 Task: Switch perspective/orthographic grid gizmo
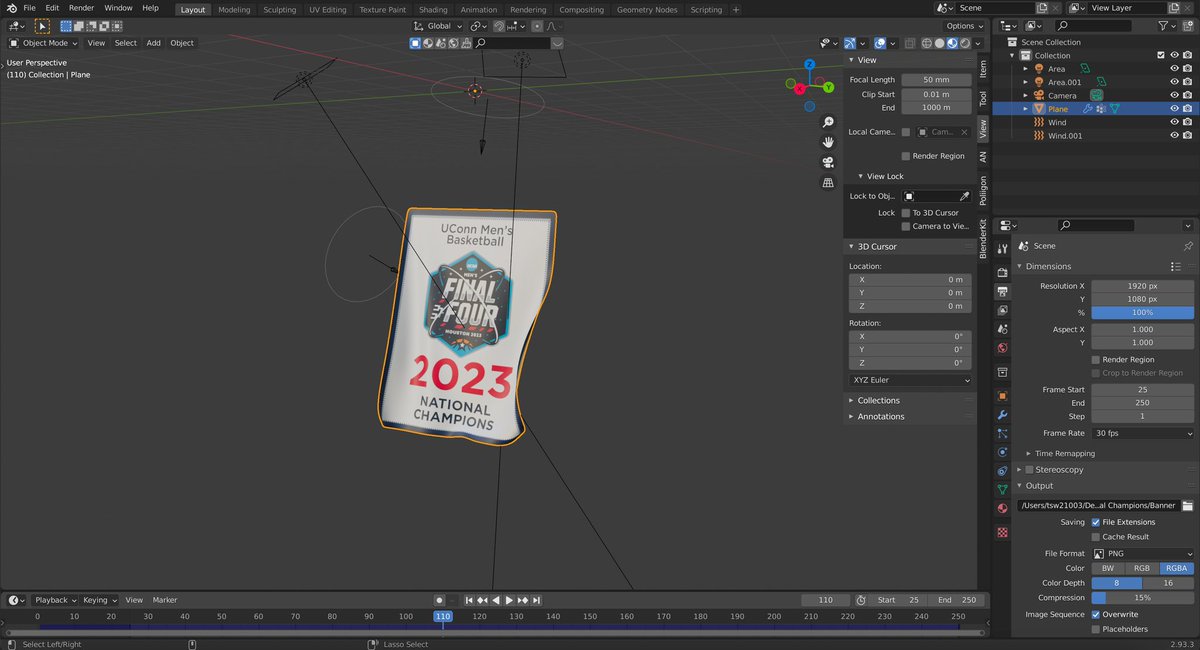point(828,183)
